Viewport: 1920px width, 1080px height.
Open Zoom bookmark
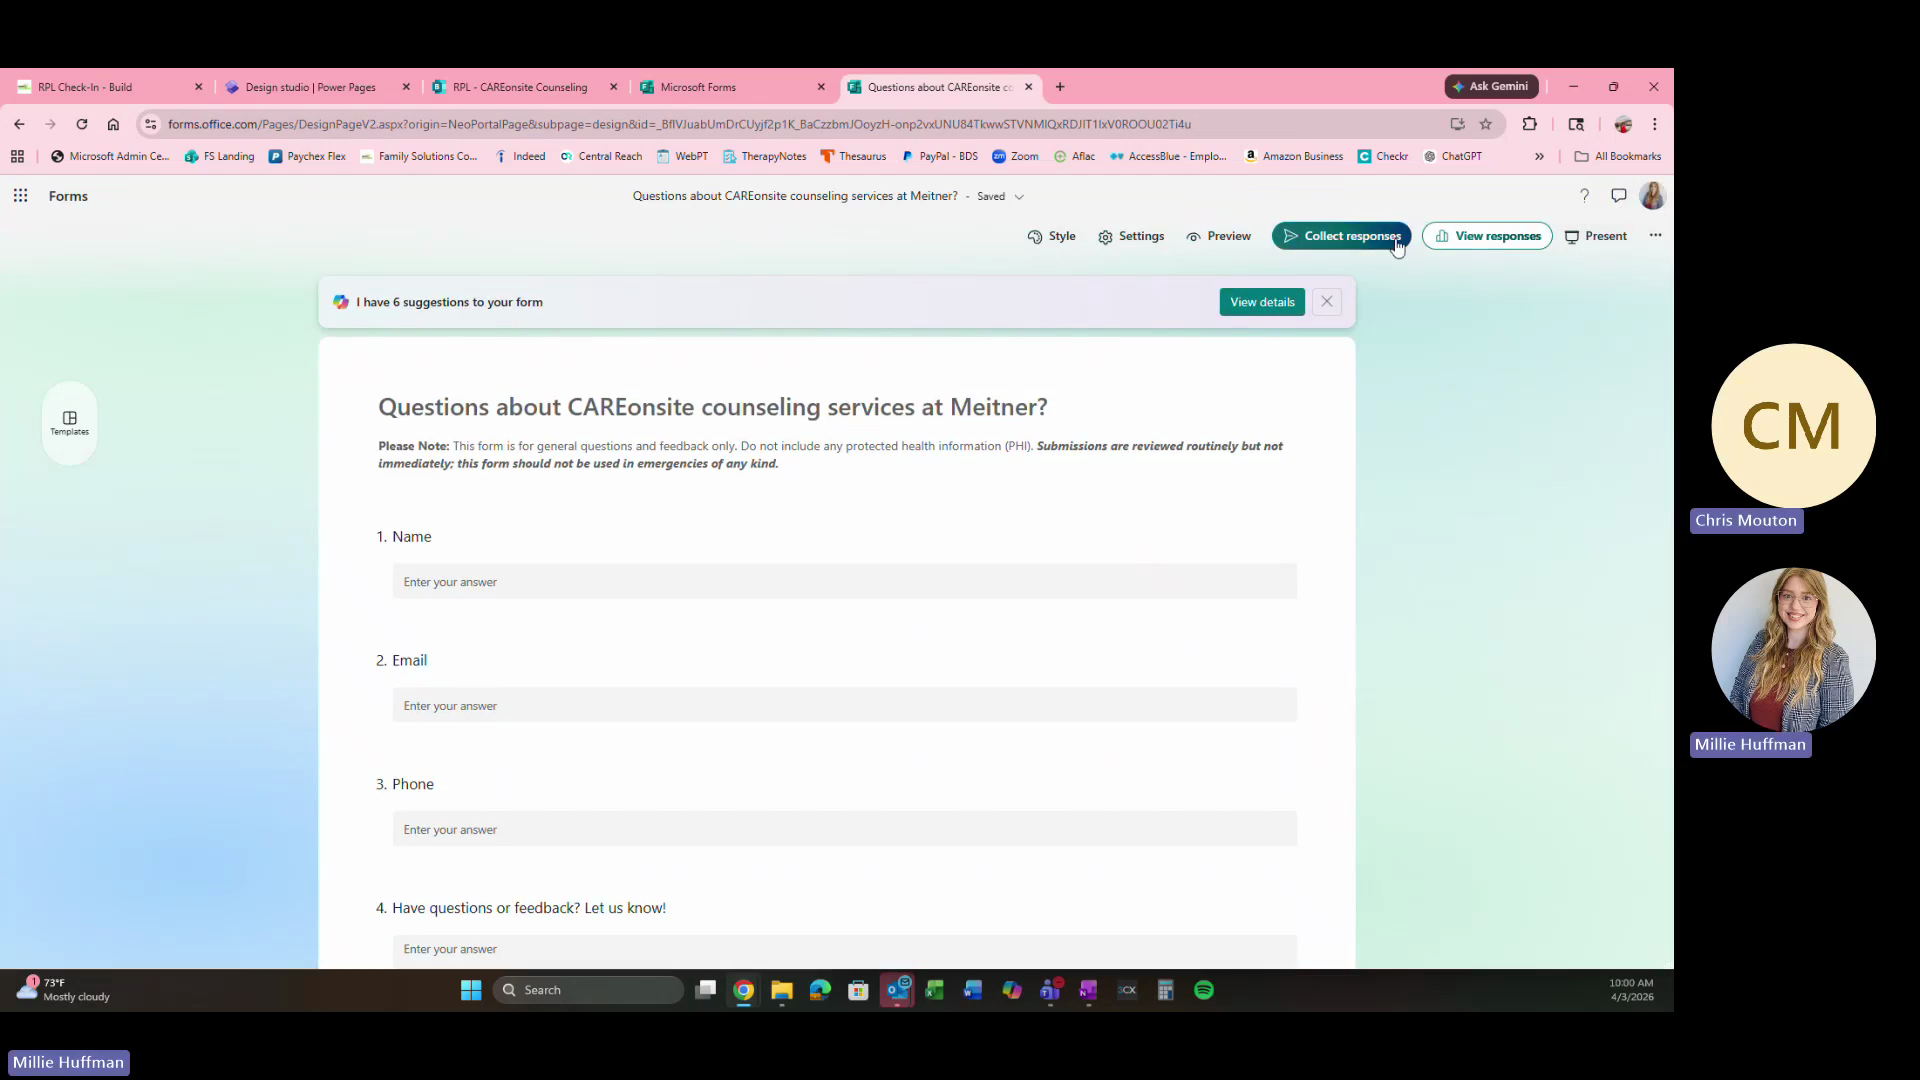1015,156
